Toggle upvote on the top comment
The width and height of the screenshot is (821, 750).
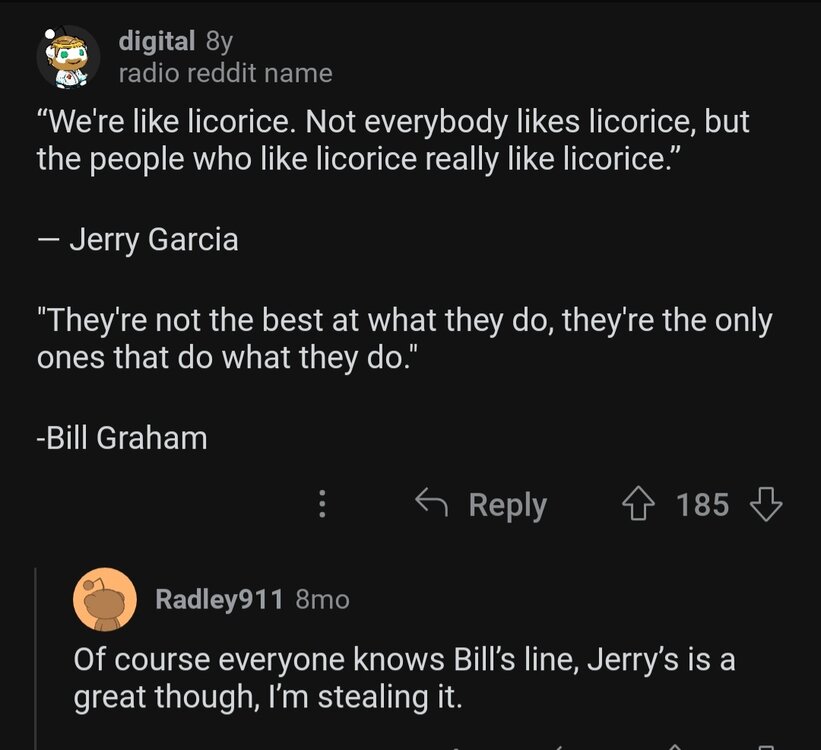[x=637, y=505]
